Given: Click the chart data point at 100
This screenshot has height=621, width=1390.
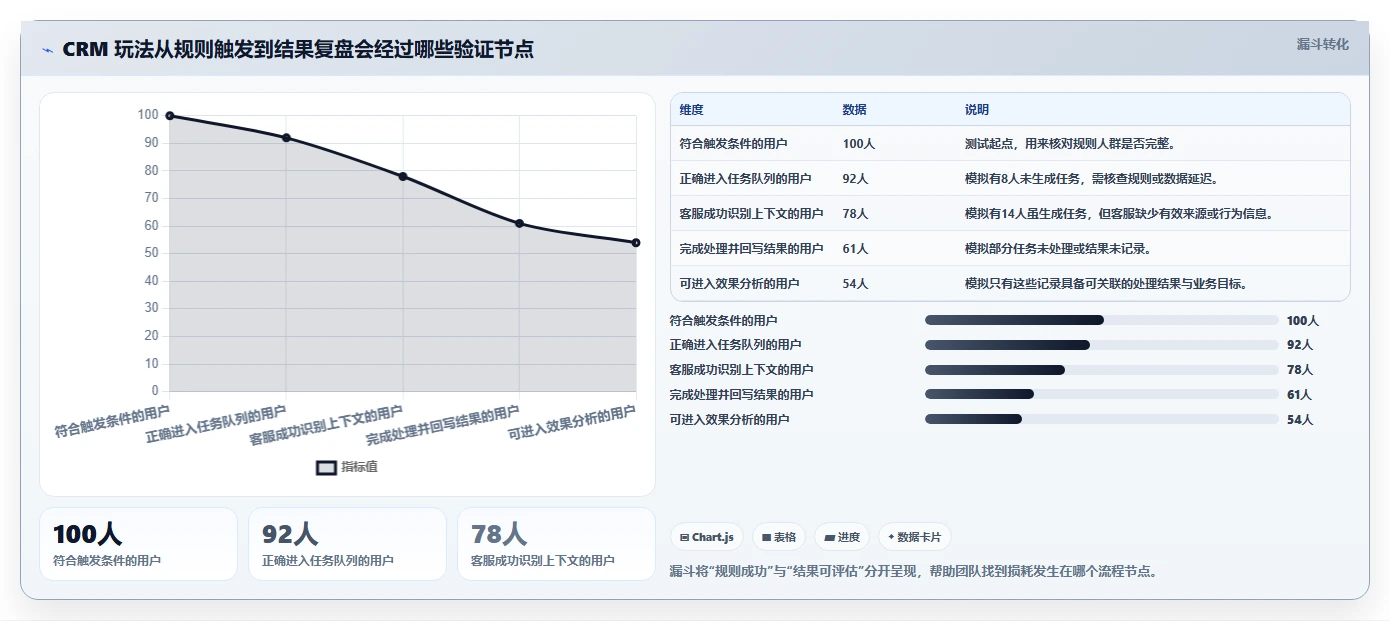Looking at the screenshot, I should point(170,116).
